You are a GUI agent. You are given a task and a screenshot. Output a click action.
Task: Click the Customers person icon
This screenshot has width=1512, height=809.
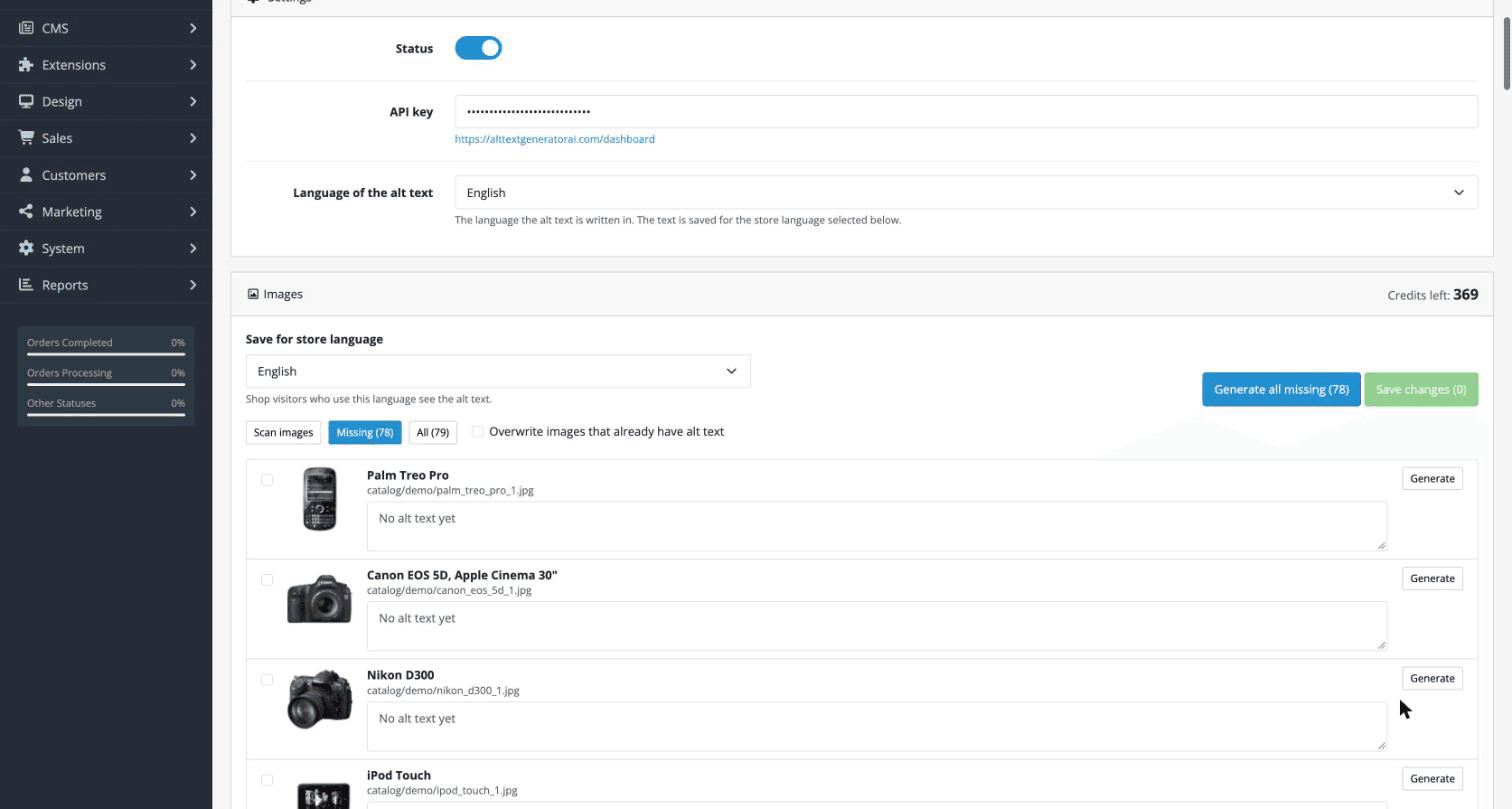click(x=26, y=175)
